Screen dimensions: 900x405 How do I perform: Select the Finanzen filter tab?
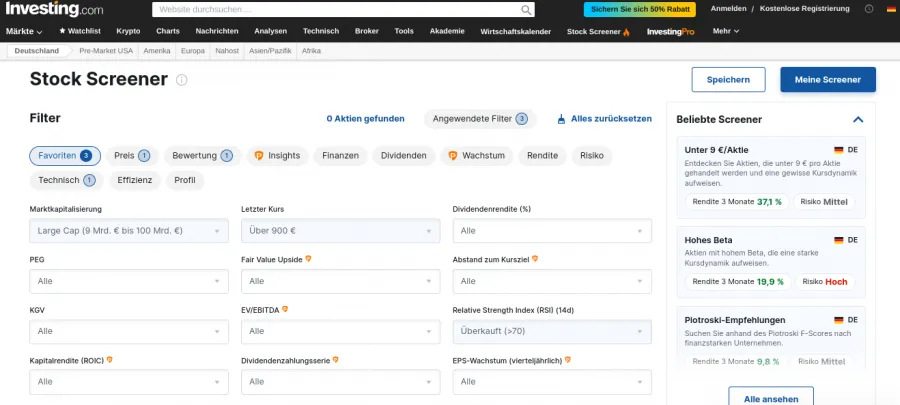click(x=340, y=155)
